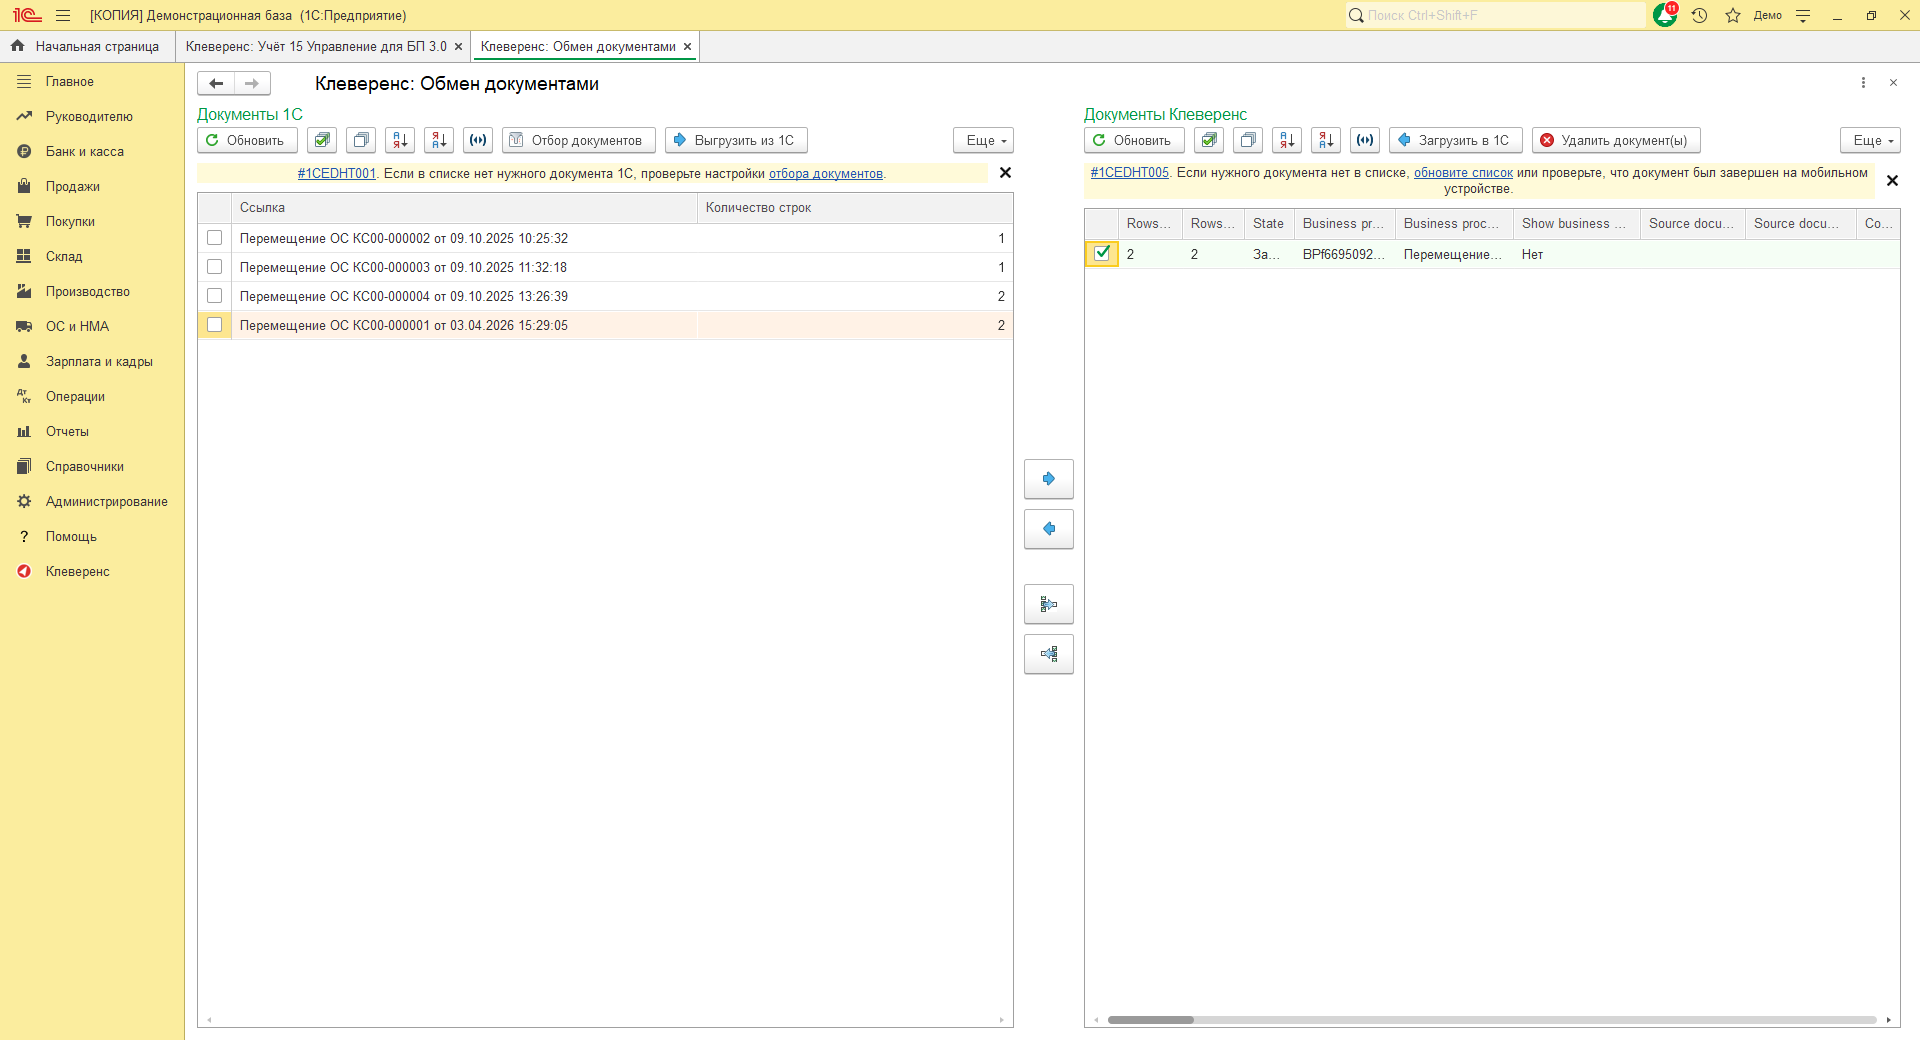Click the Выгрузить из 1С button

[x=736, y=140]
